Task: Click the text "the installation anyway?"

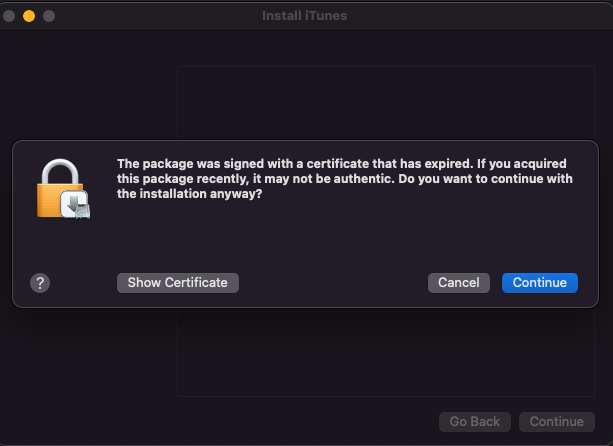Action: point(190,195)
